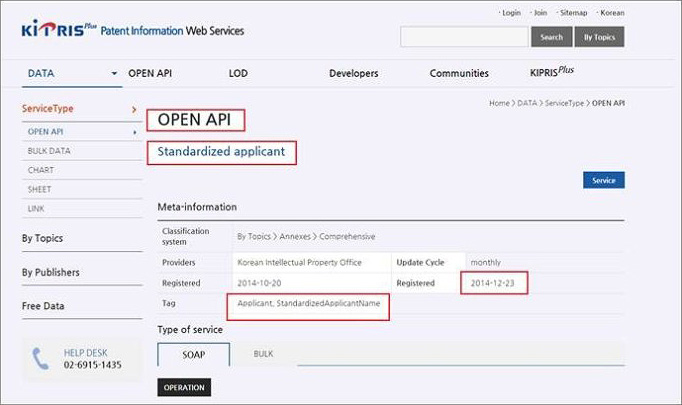The width and height of the screenshot is (682, 405).
Task: Click the Login link at top
Action: (x=510, y=13)
